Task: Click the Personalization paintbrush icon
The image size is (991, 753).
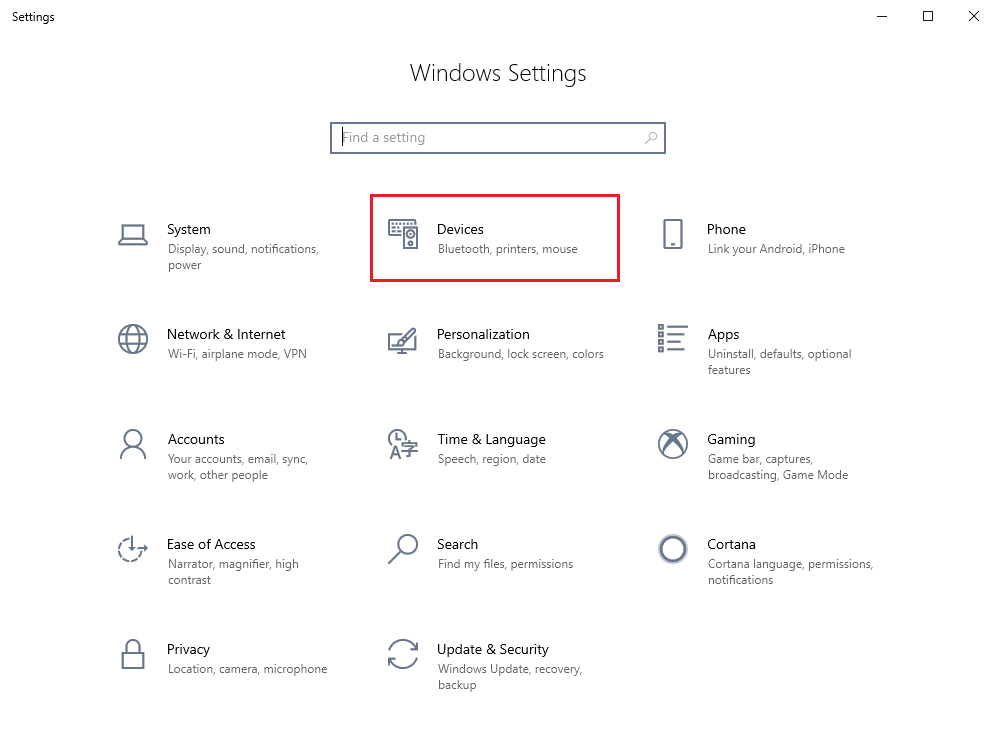Action: 403,340
